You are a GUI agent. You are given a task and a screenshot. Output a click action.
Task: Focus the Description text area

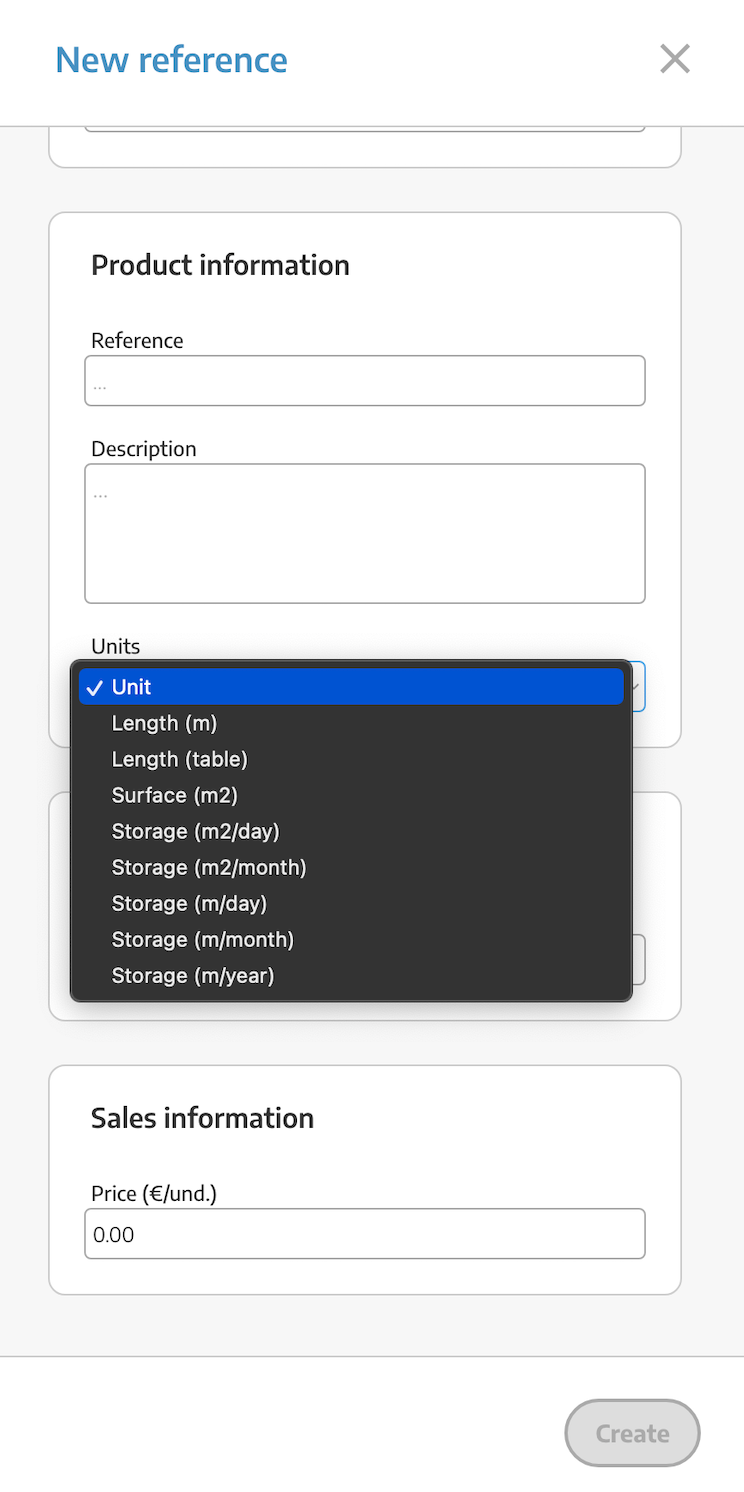click(365, 533)
